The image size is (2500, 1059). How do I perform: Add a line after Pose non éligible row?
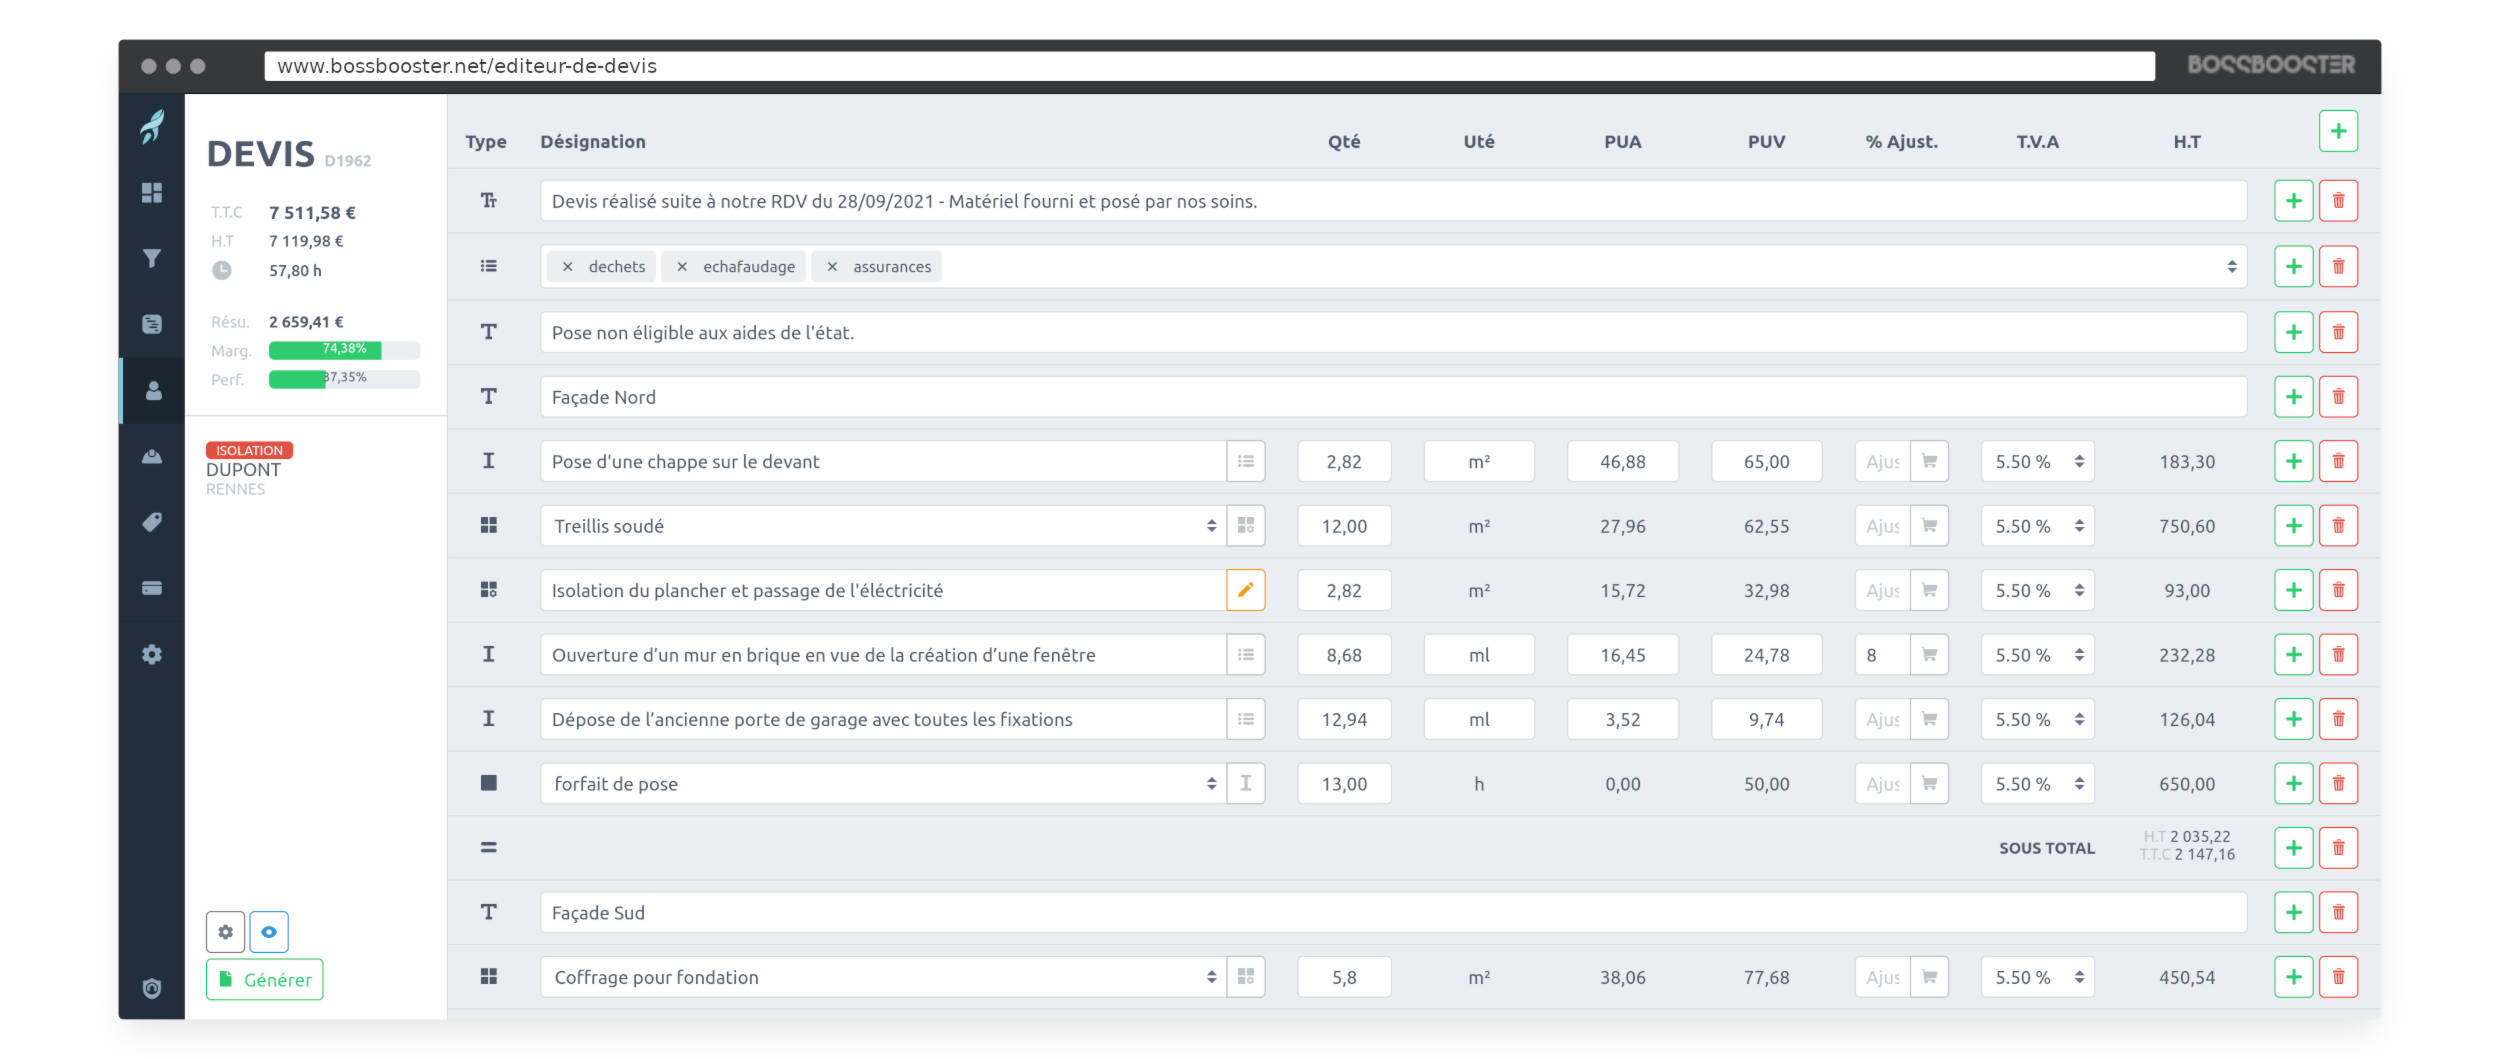pyautogui.click(x=2294, y=332)
